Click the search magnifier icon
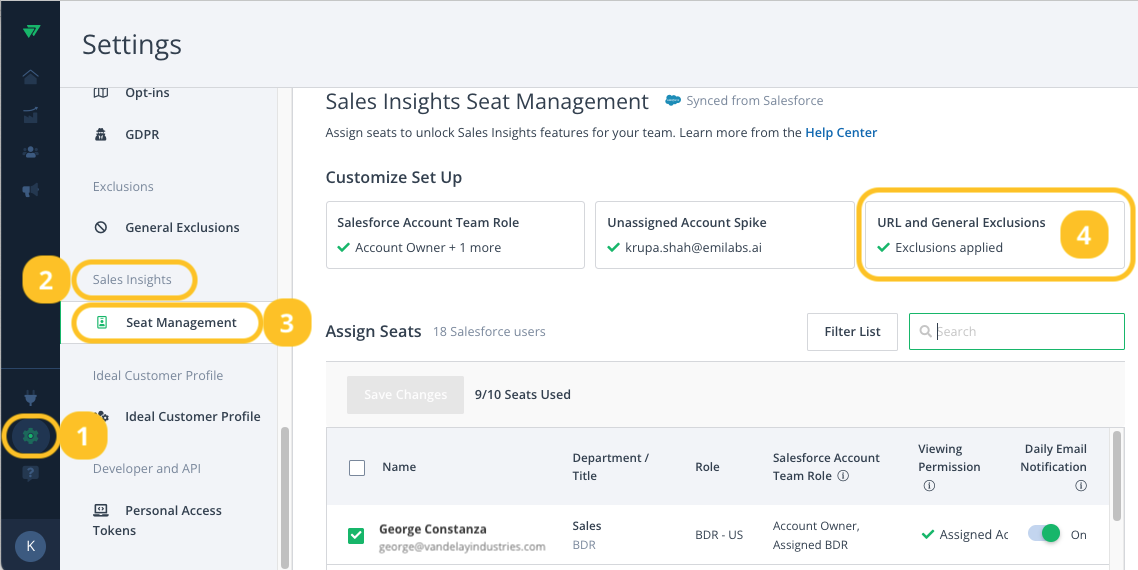 (x=925, y=331)
